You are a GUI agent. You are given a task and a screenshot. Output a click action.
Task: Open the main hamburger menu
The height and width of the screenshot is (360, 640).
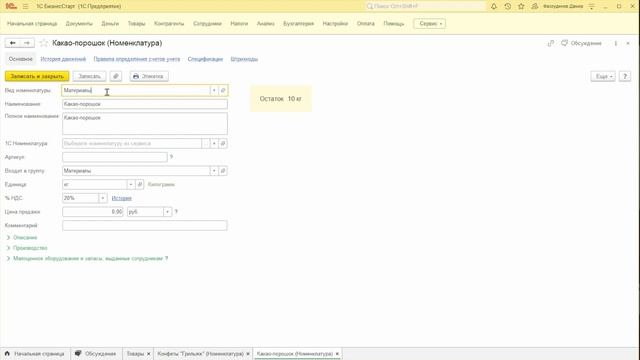25,7
